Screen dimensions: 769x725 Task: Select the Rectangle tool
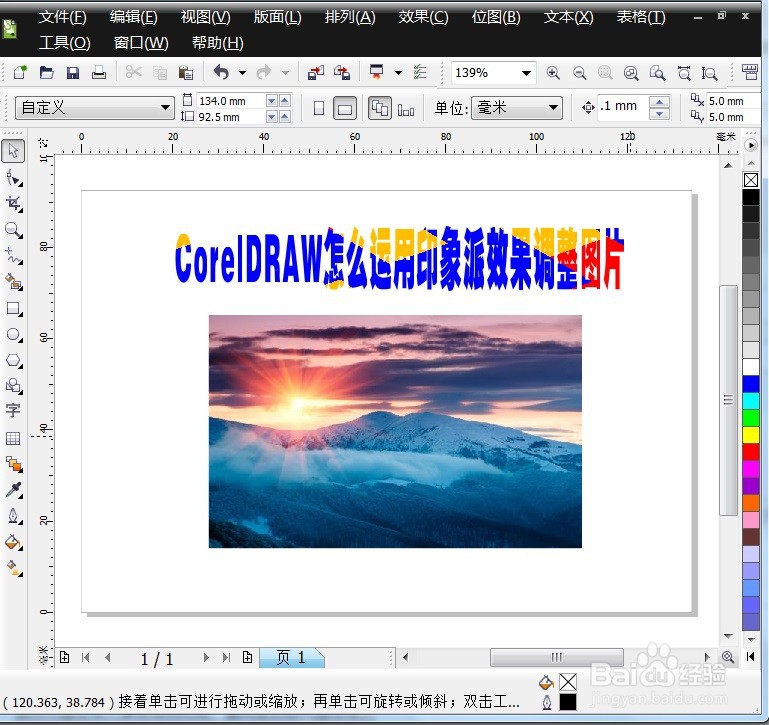pos(14,309)
